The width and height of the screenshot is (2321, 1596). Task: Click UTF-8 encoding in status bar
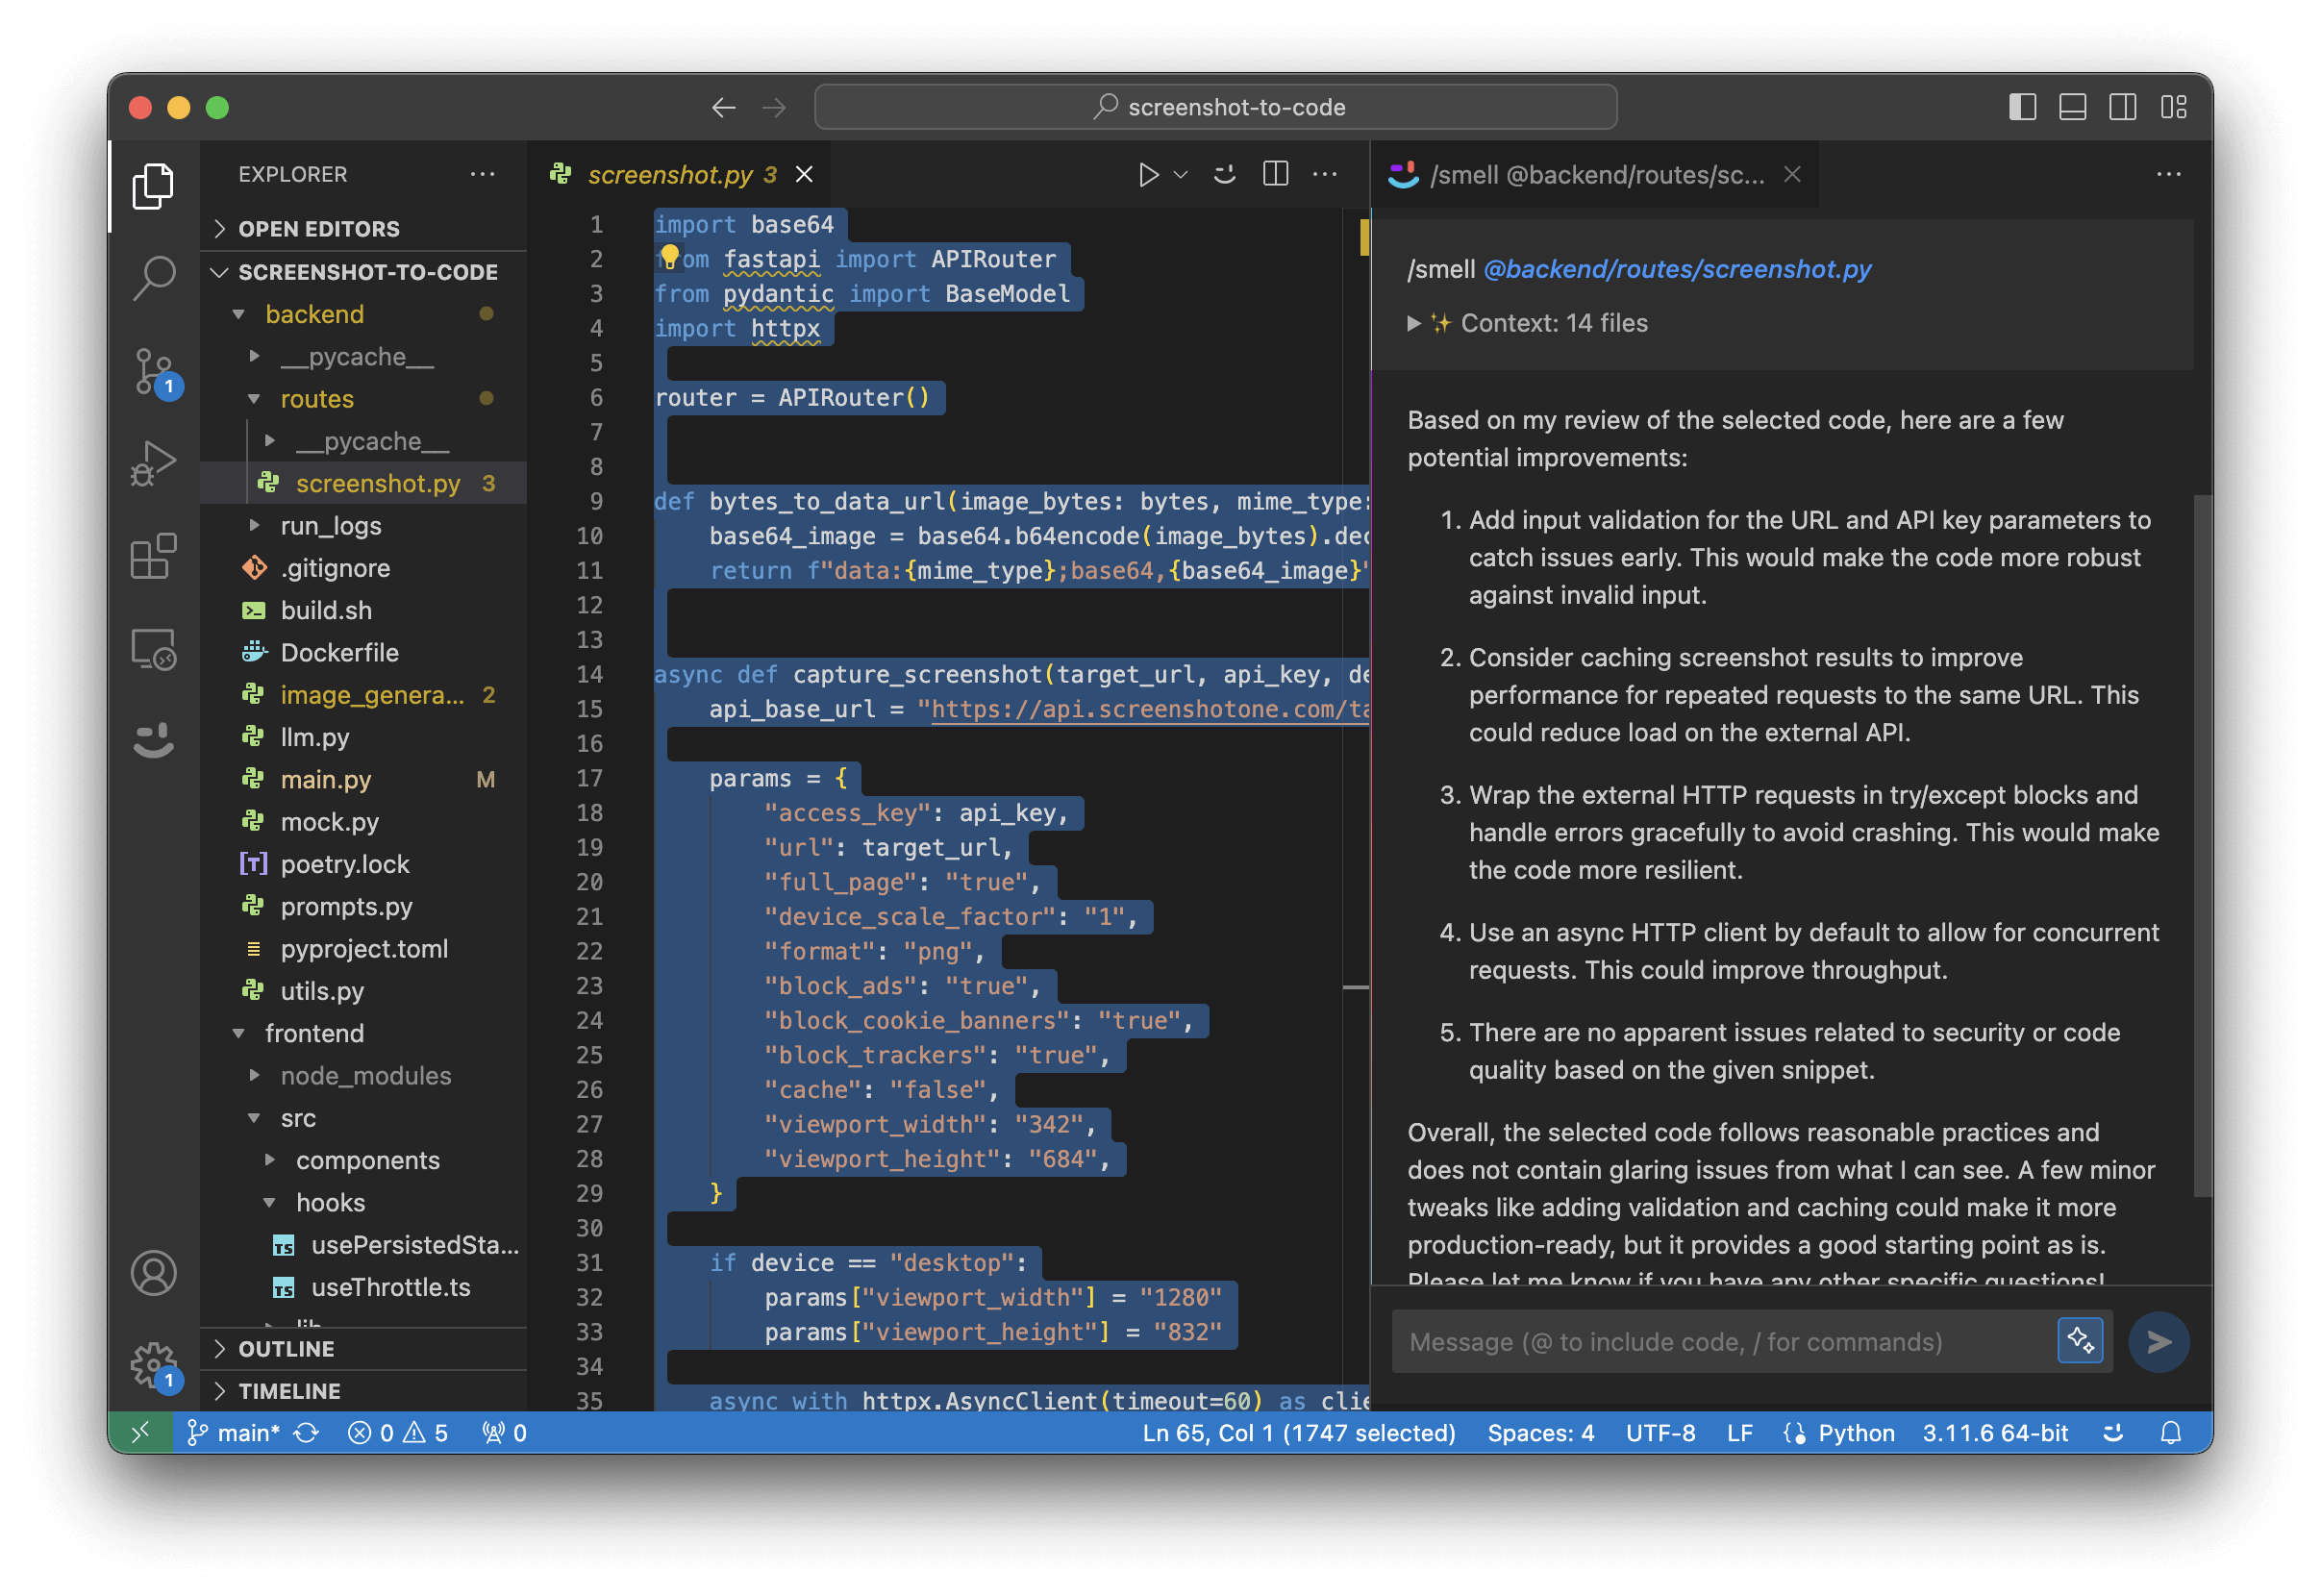[x=1660, y=1433]
